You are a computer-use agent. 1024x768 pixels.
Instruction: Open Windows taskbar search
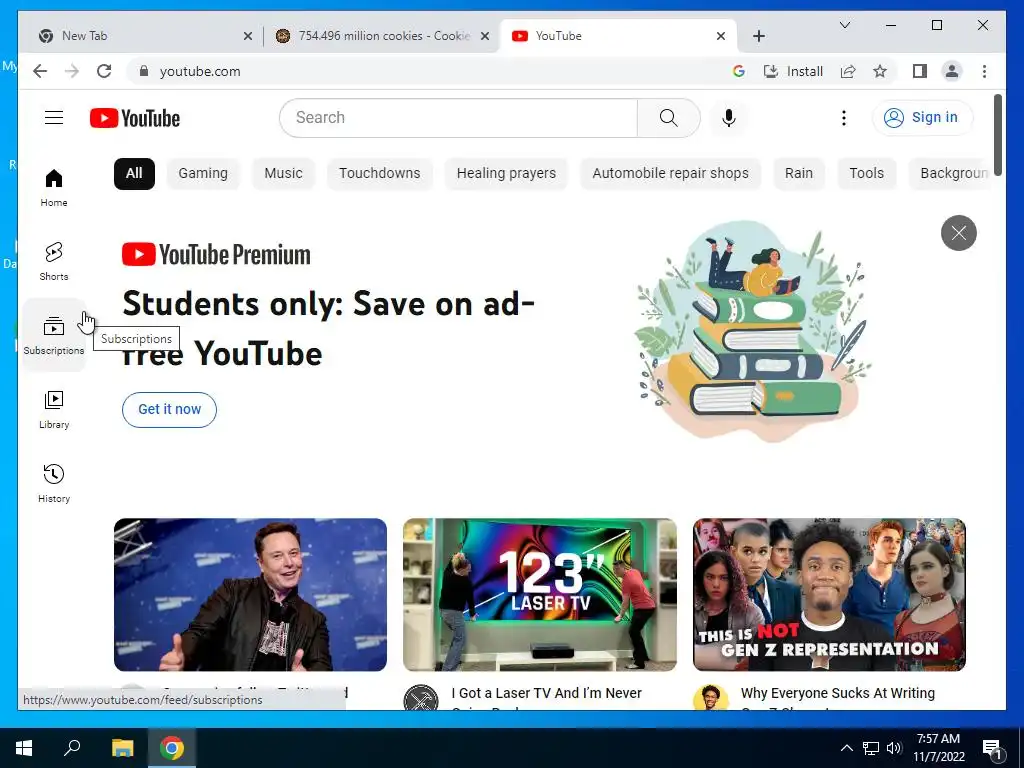(72, 748)
